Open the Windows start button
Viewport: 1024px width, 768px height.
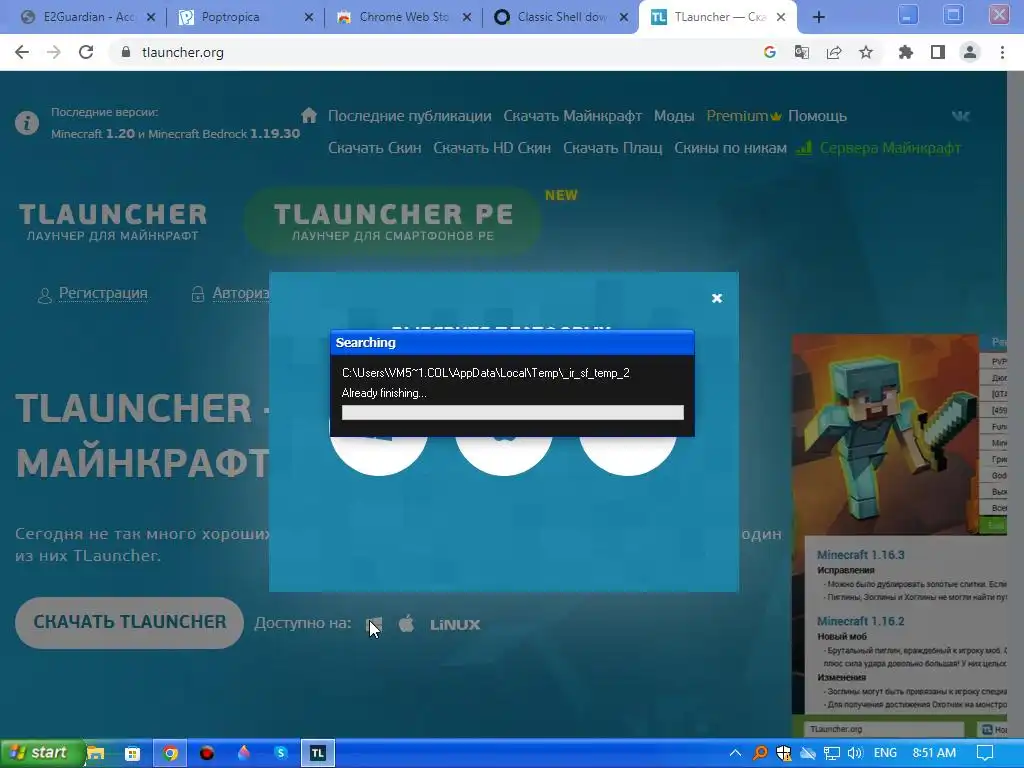tap(42, 753)
